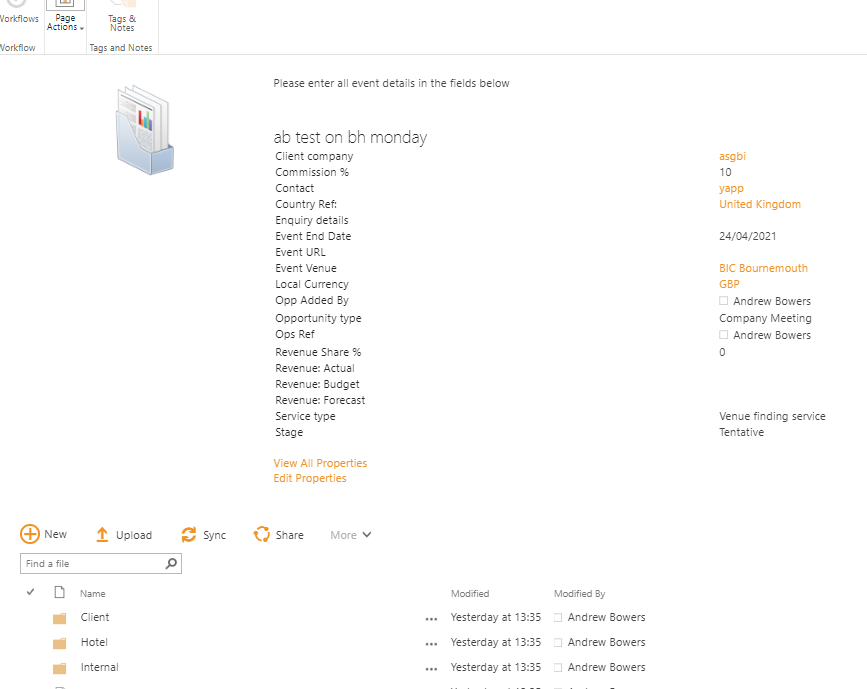Open View All Properties
The height and width of the screenshot is (689, 867).
pyautogui.click(x=319, y=463)
